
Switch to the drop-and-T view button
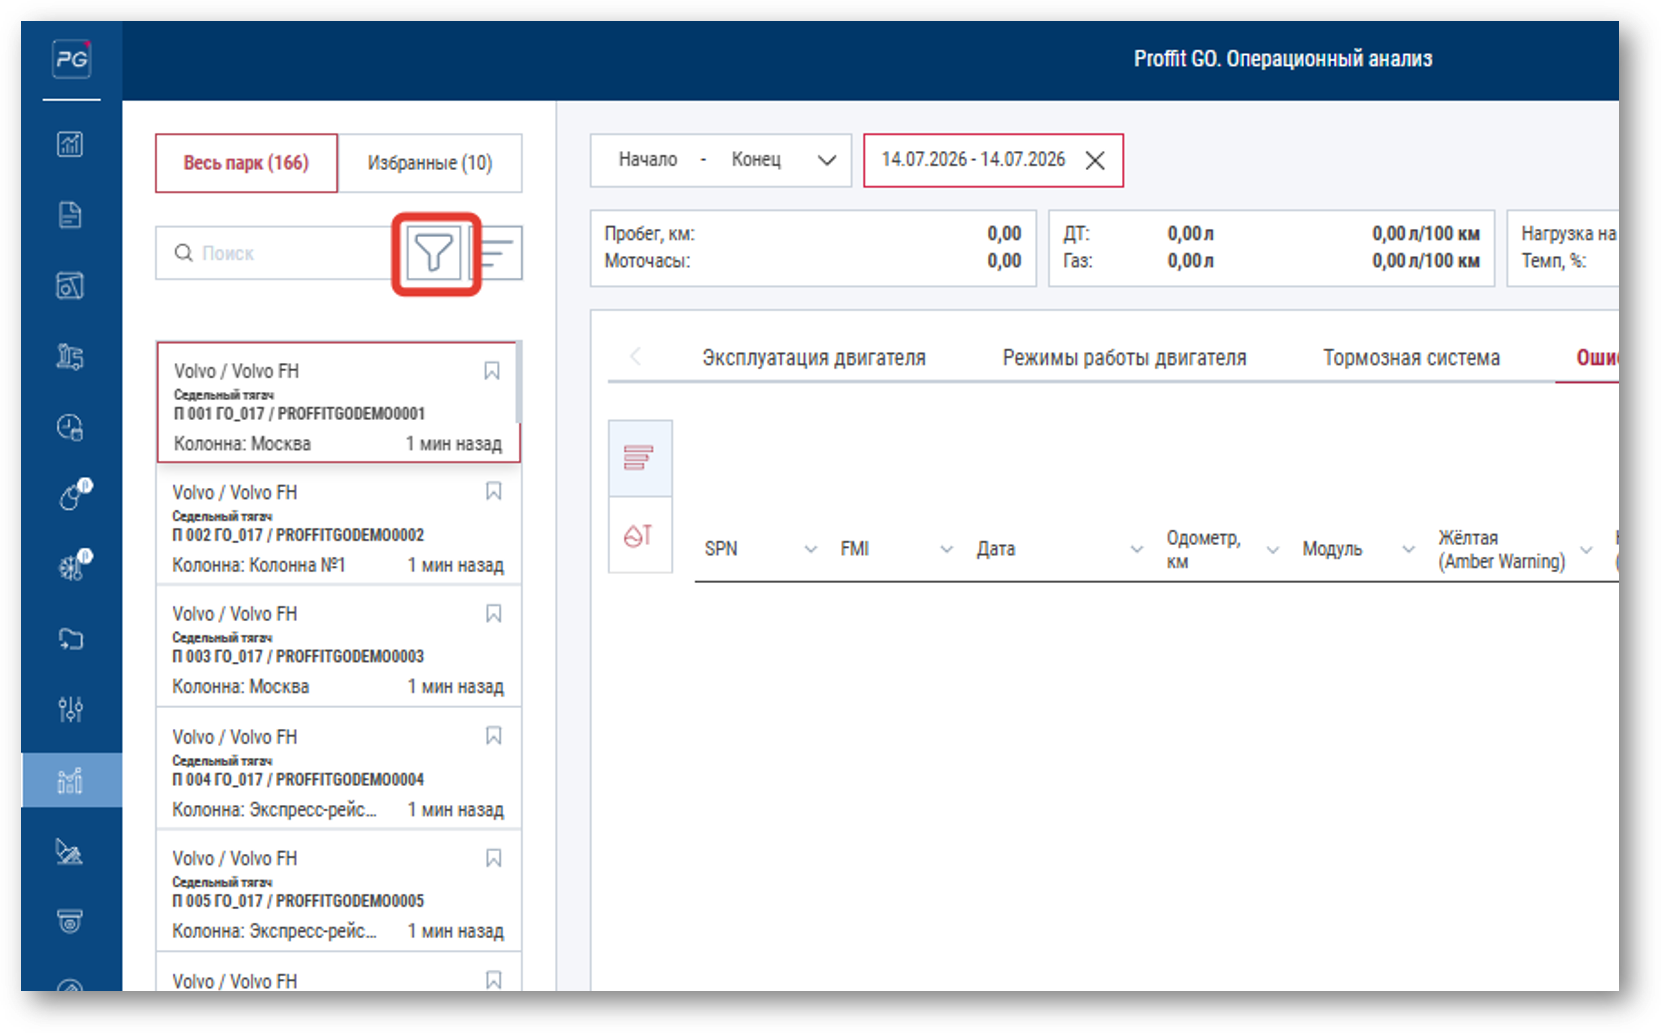[639, 536]
